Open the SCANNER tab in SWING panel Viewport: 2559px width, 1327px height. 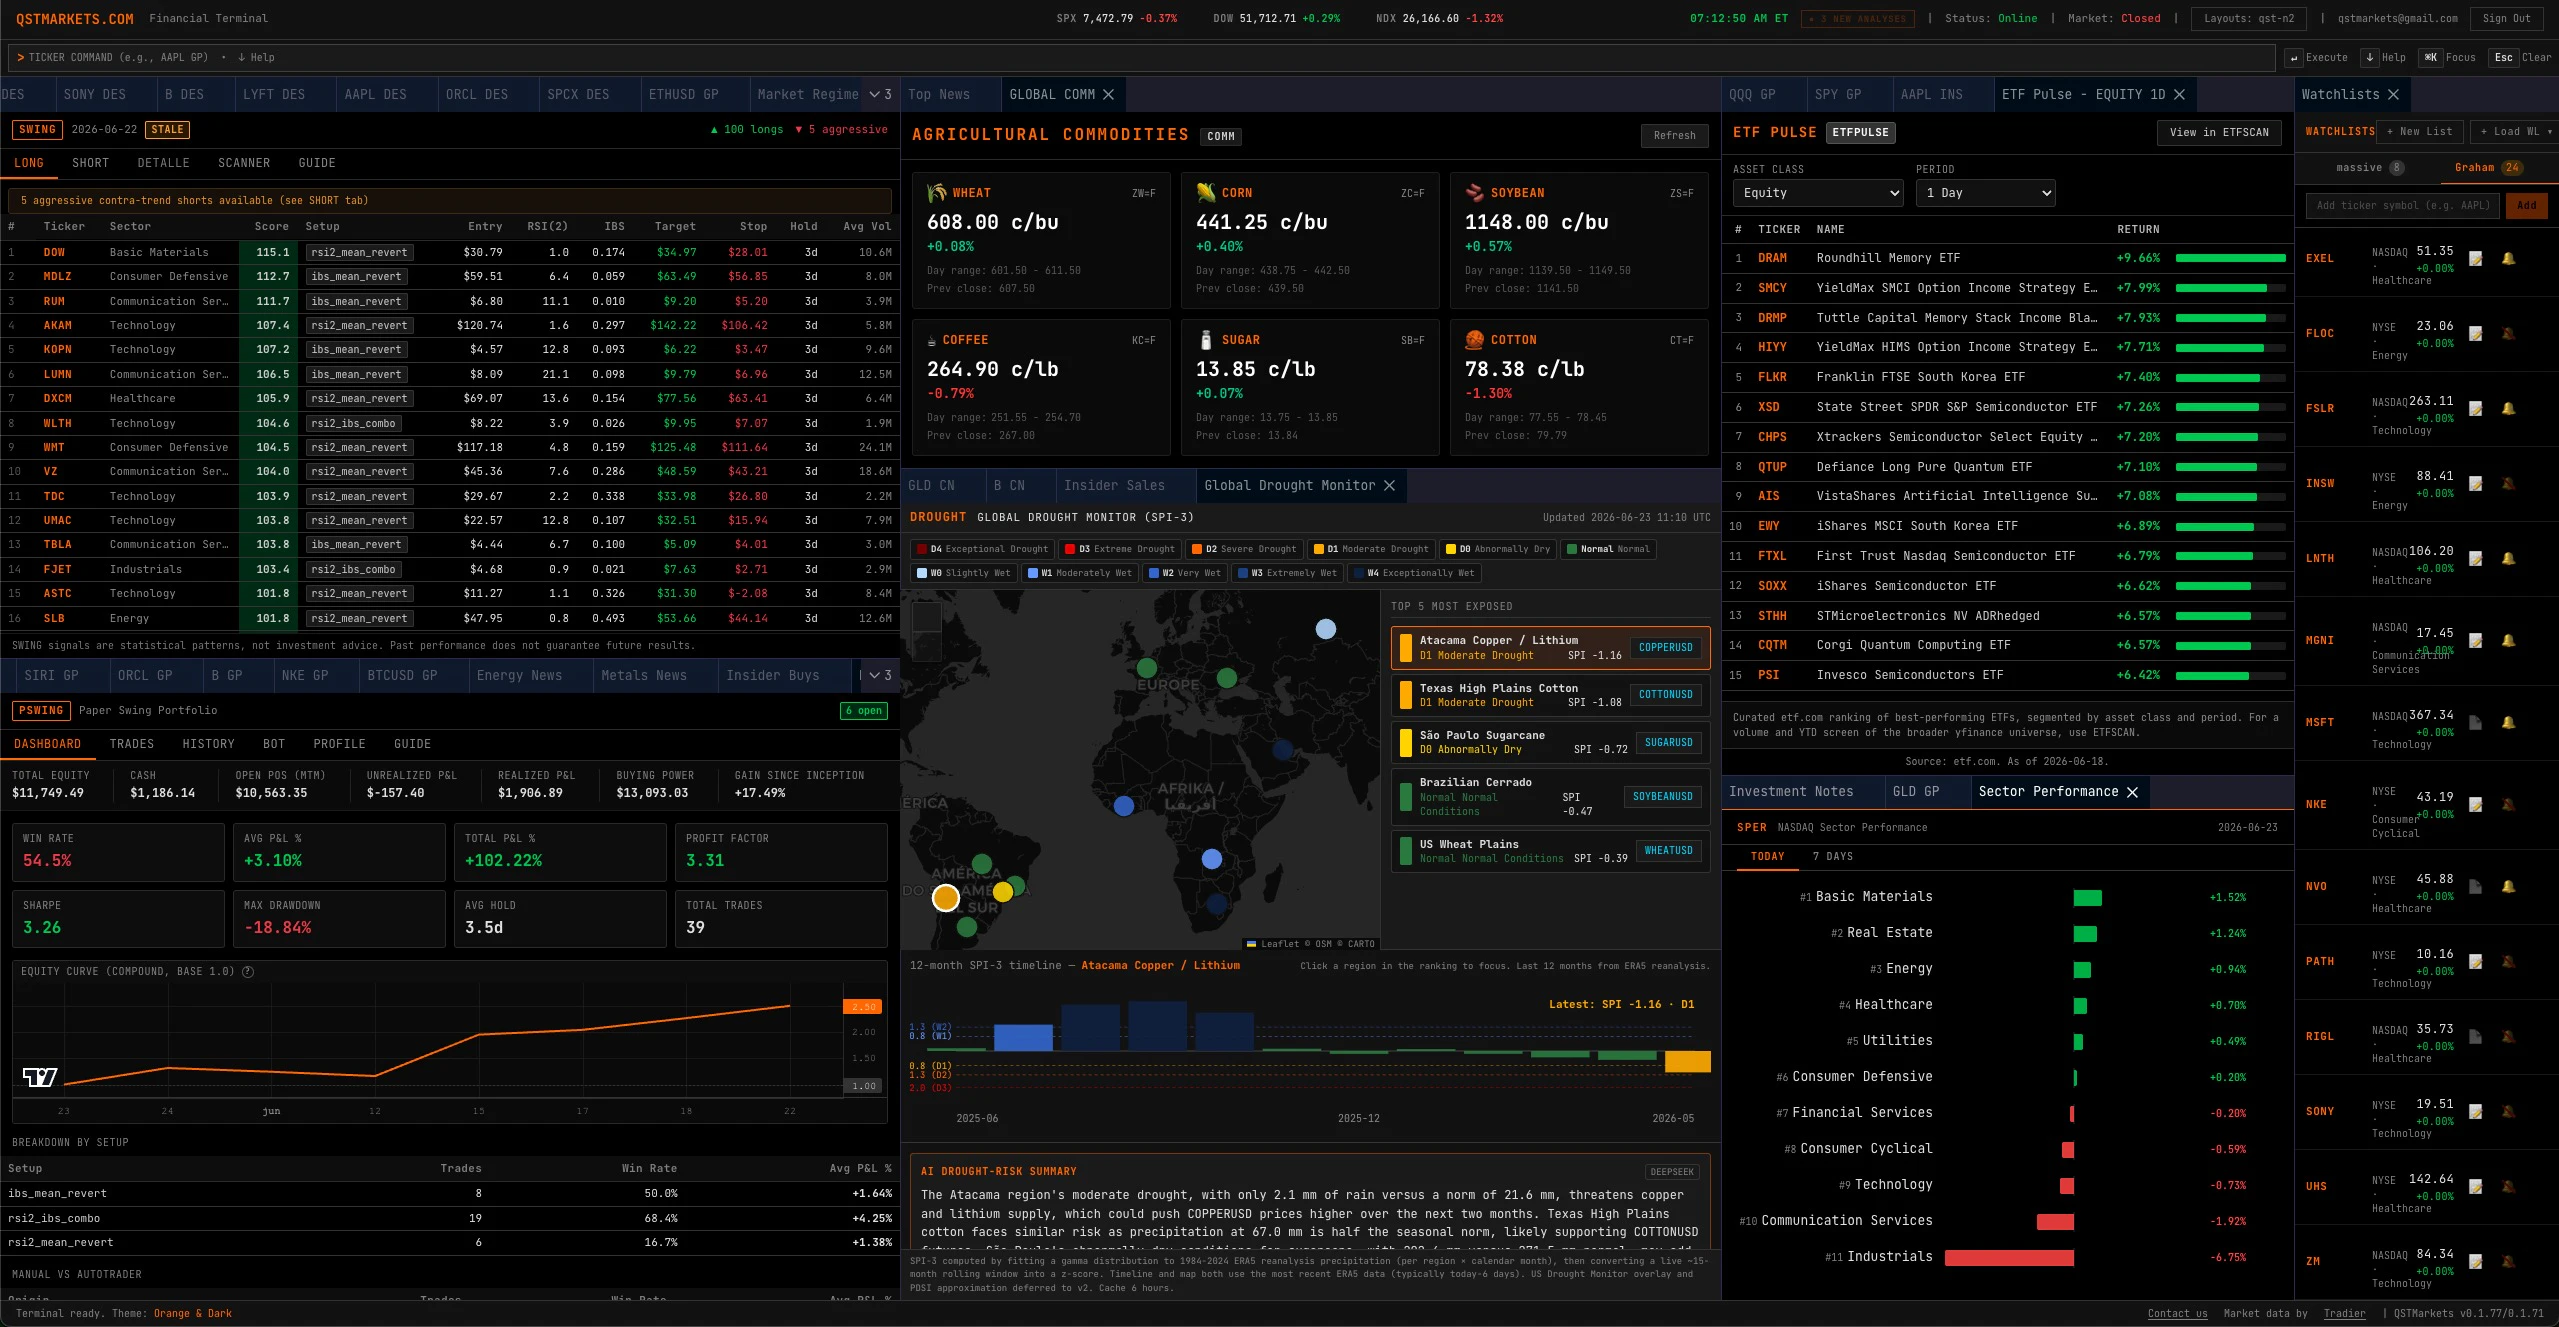point(244,163)
